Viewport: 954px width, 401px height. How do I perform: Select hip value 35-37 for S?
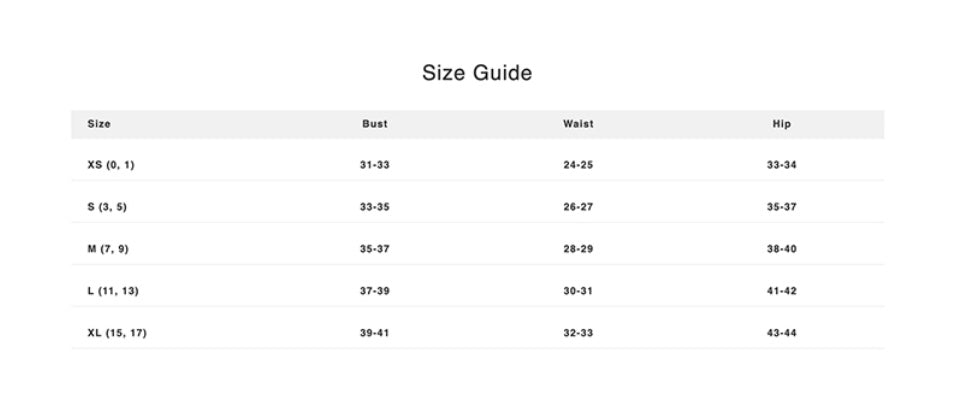[782, 207]
